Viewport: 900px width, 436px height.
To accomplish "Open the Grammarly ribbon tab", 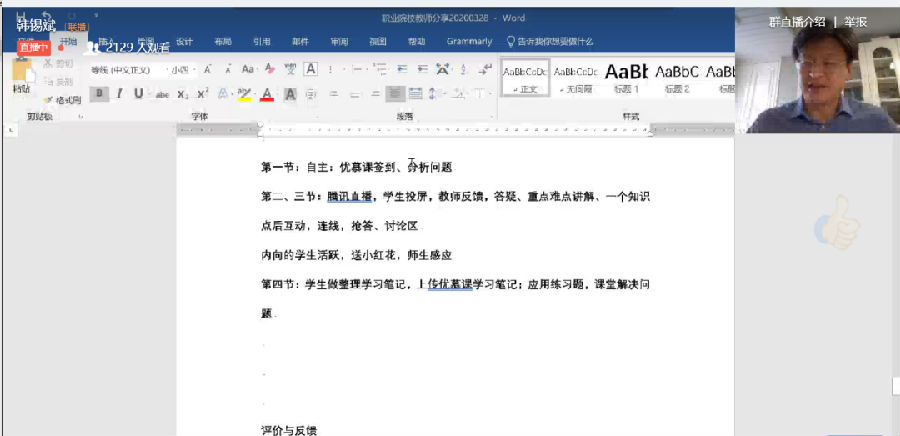I will (469, 42).
